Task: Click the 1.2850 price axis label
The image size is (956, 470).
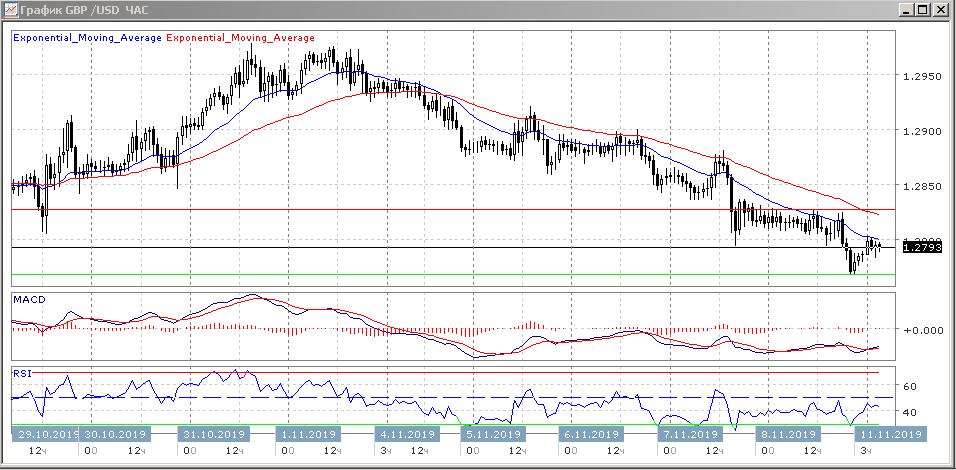Action: click(x=920, y=186)
